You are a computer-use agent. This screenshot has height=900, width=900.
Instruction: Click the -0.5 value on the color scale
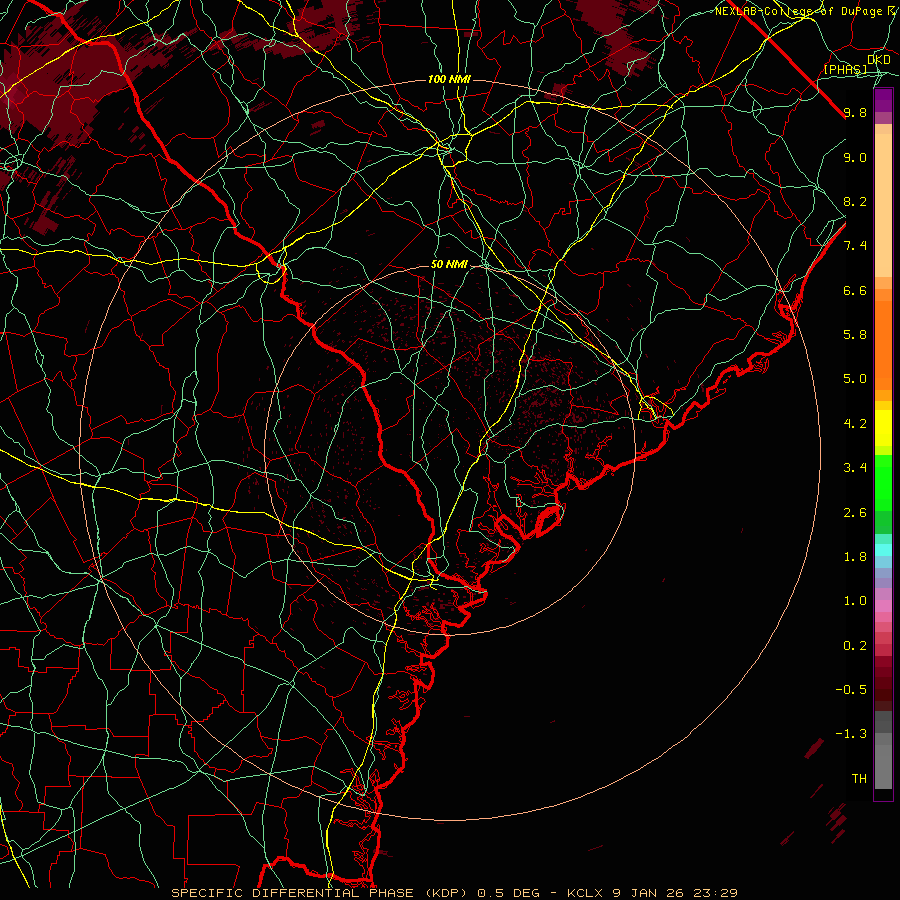tap(851, 690)
